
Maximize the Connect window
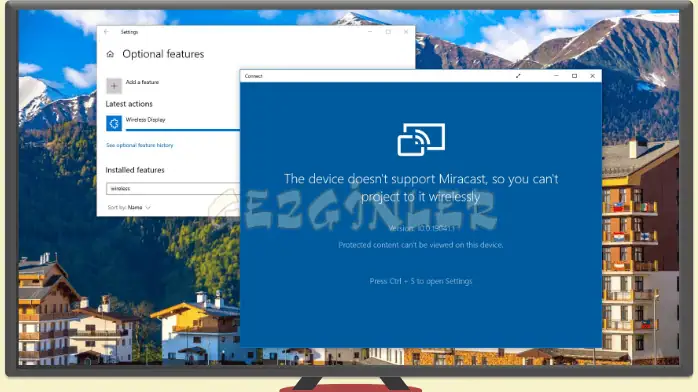point(574,76)
